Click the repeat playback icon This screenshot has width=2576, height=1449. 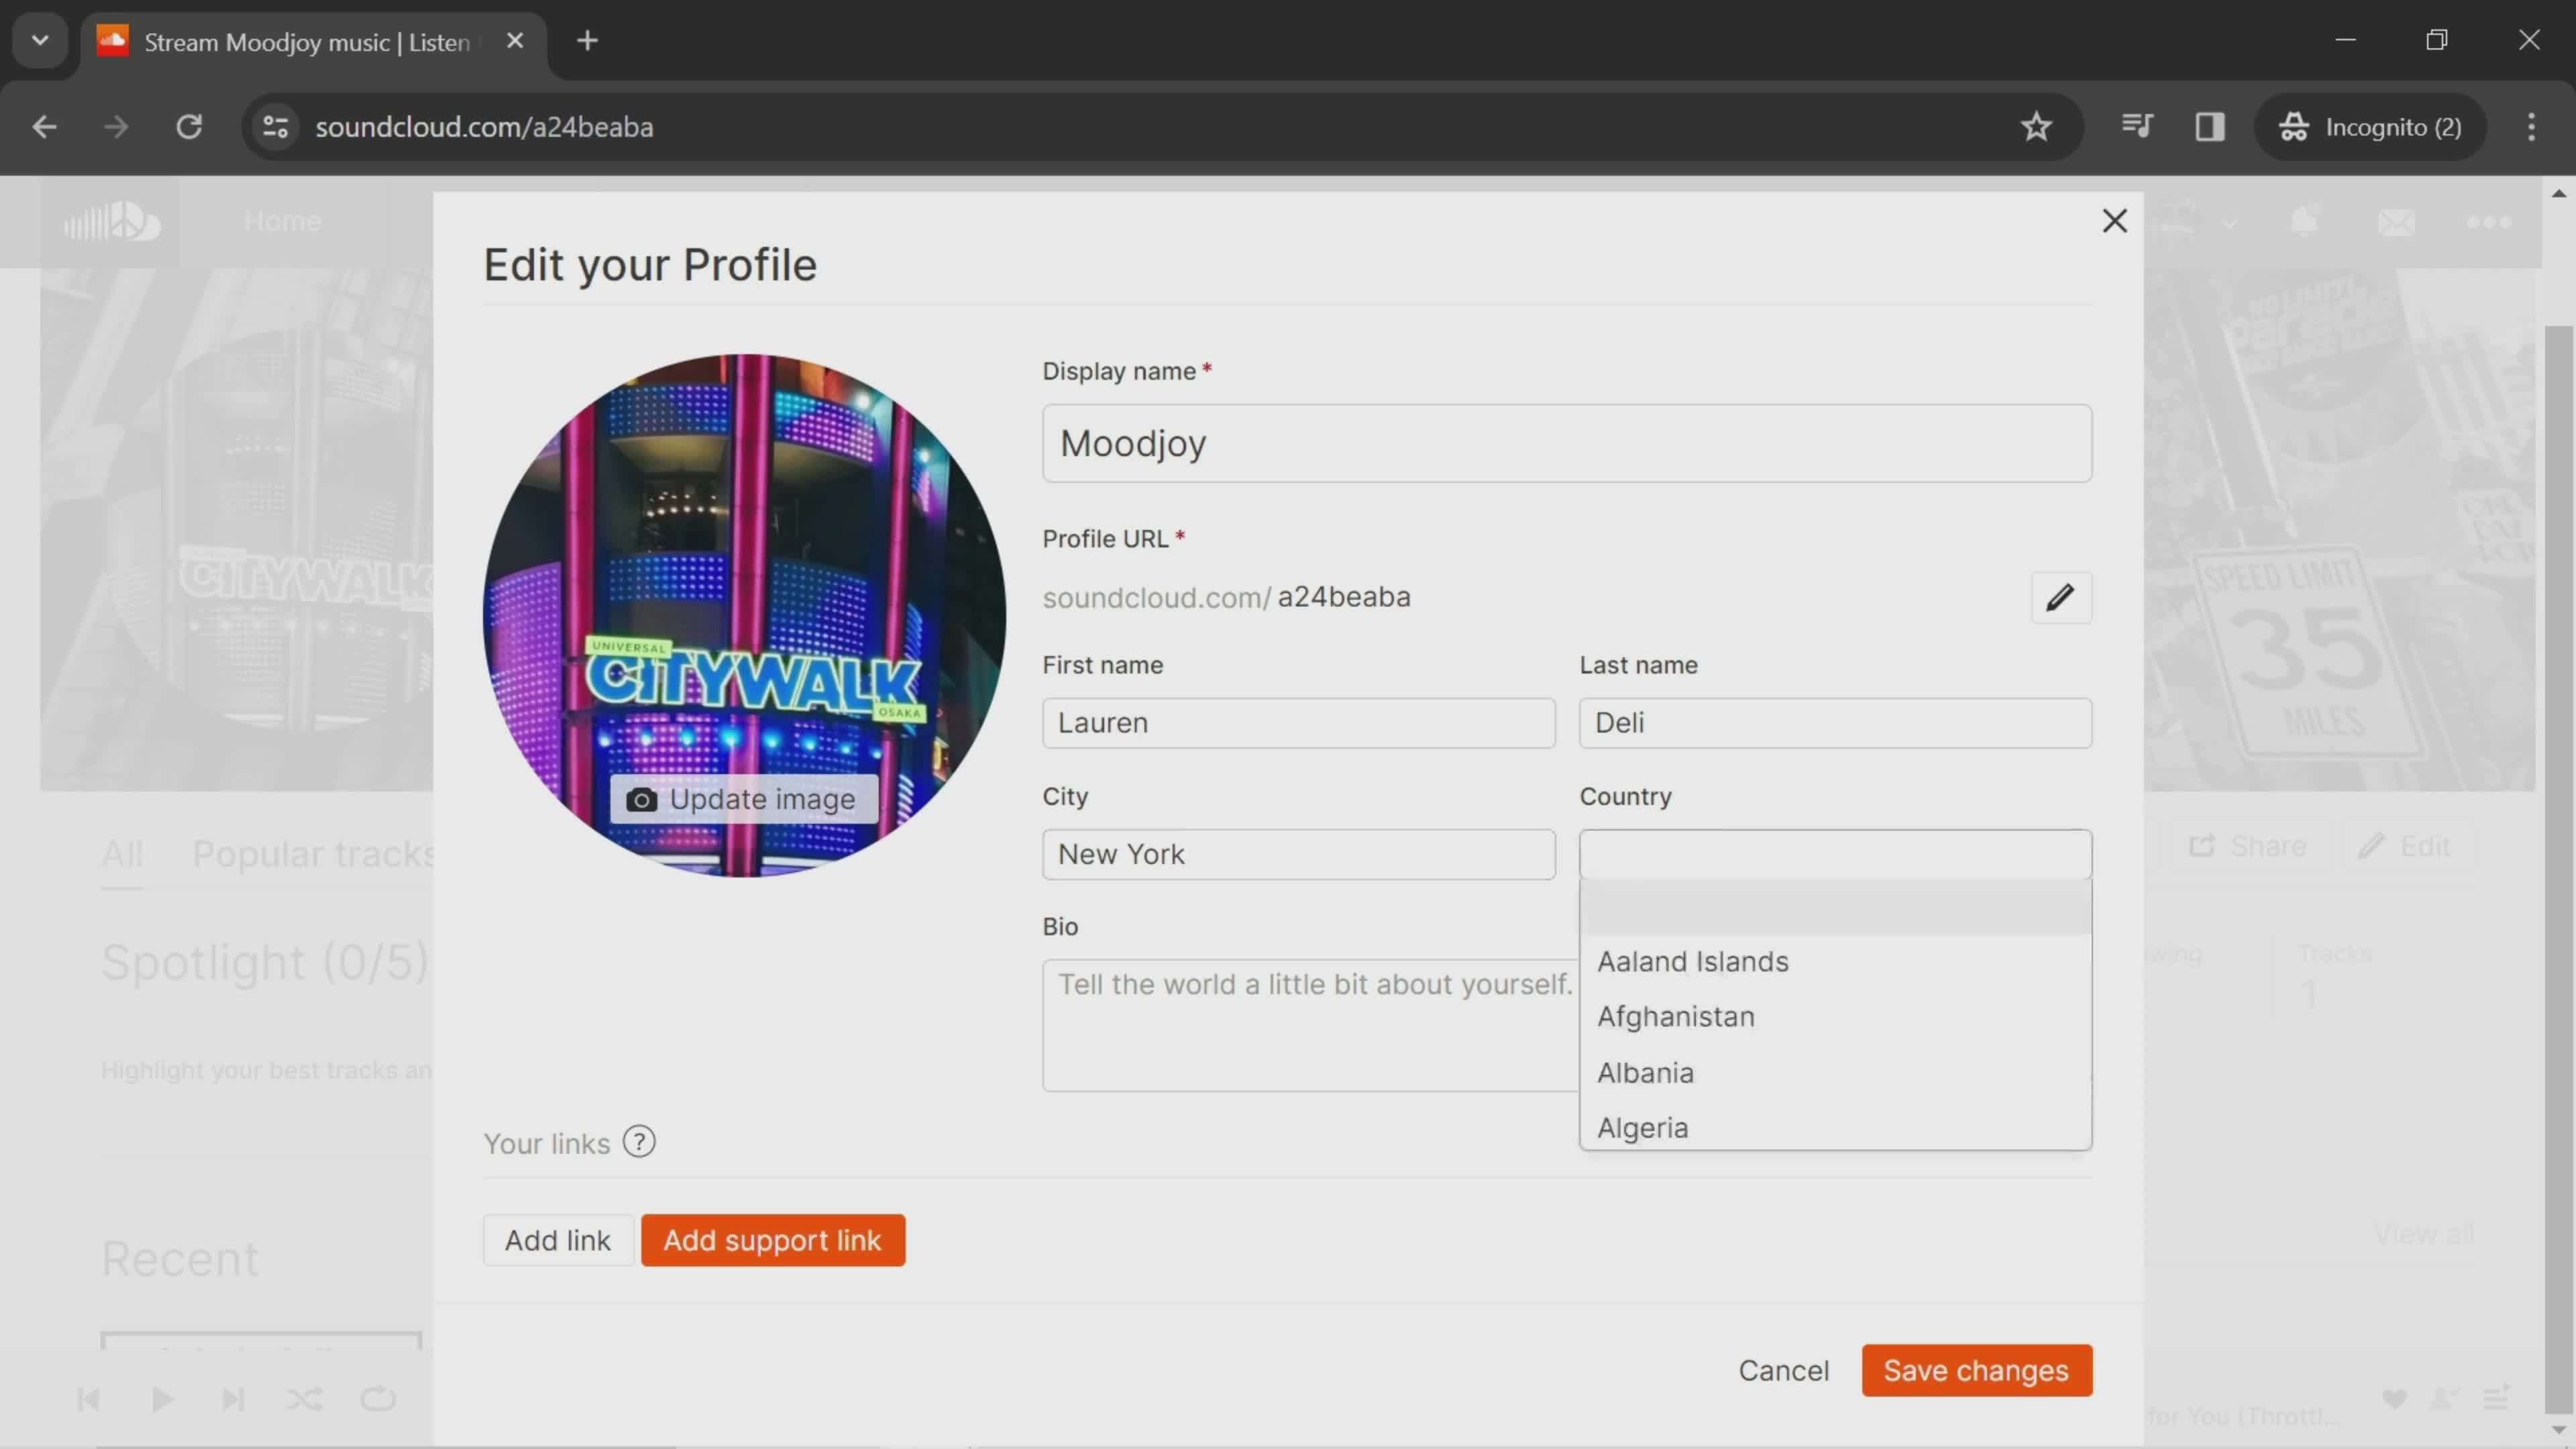[378, 1398]
